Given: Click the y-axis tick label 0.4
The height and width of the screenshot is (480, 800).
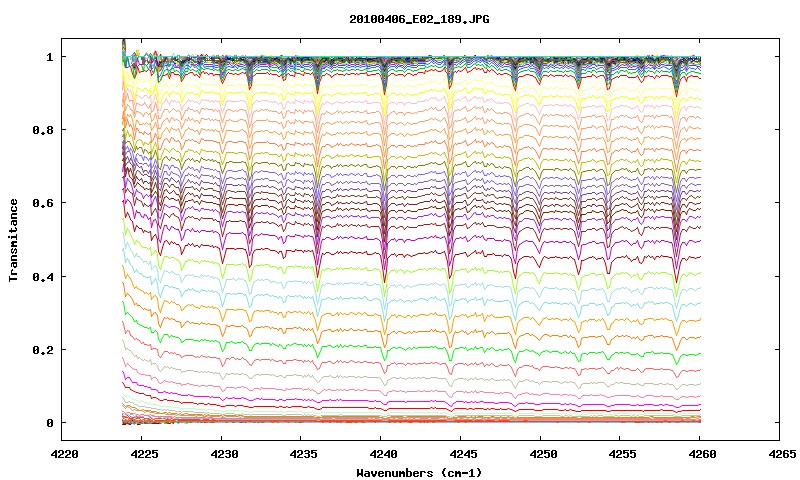Looking at the screenshot, I should pos(43,276).
